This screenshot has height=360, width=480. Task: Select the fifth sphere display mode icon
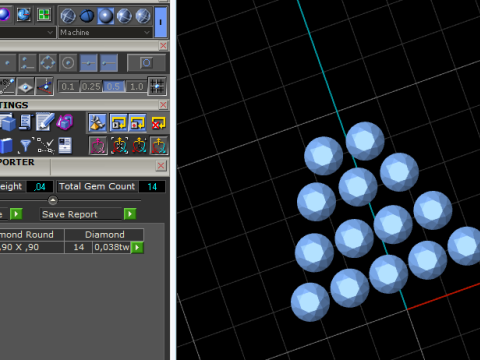click(x=143, y=16)
